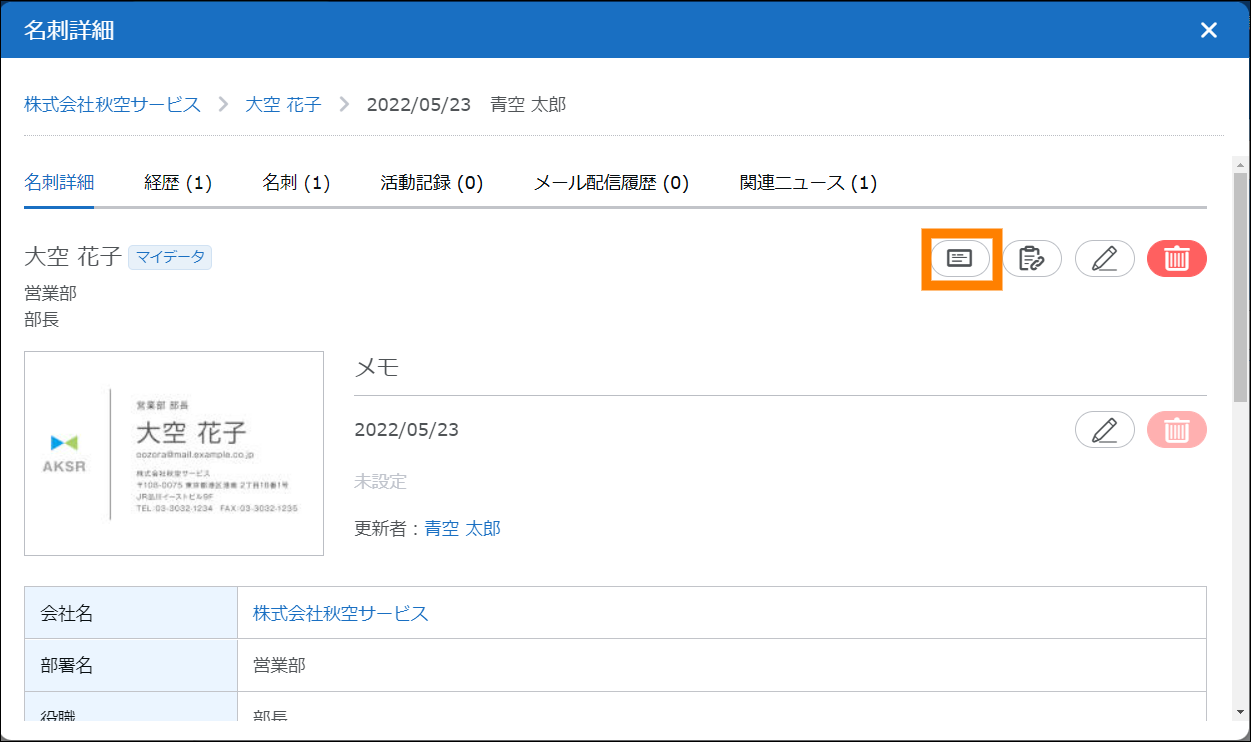Open the 名刺 (1) tab

coord(296,183)
